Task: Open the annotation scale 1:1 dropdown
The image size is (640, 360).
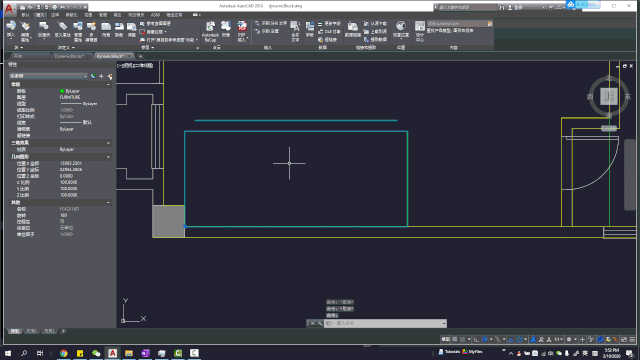Action: (558, 339)
